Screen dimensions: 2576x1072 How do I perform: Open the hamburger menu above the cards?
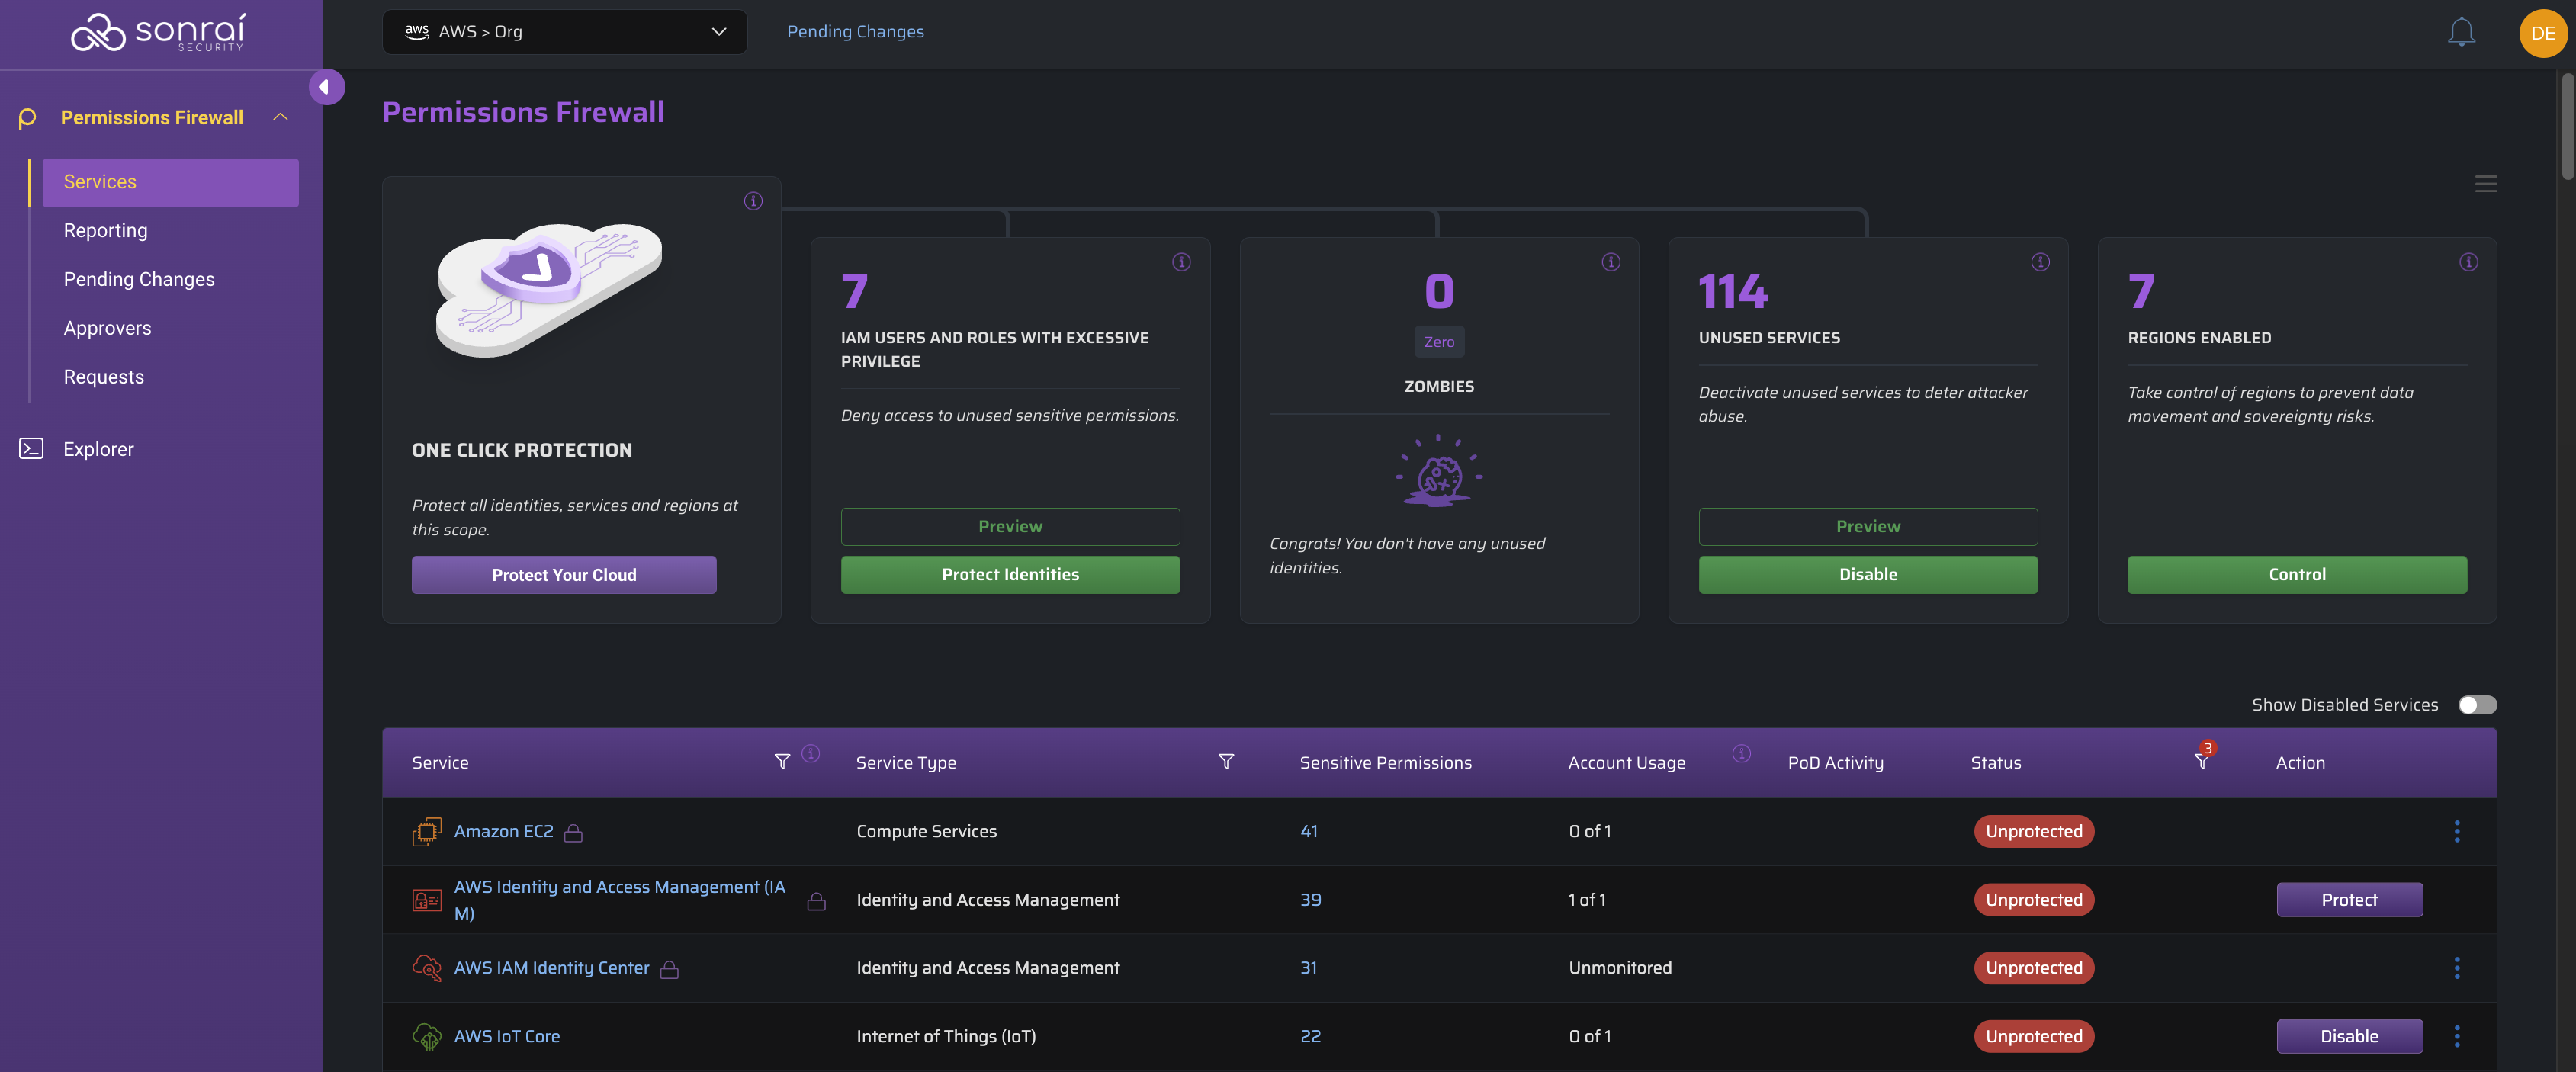pos(2486,184)
